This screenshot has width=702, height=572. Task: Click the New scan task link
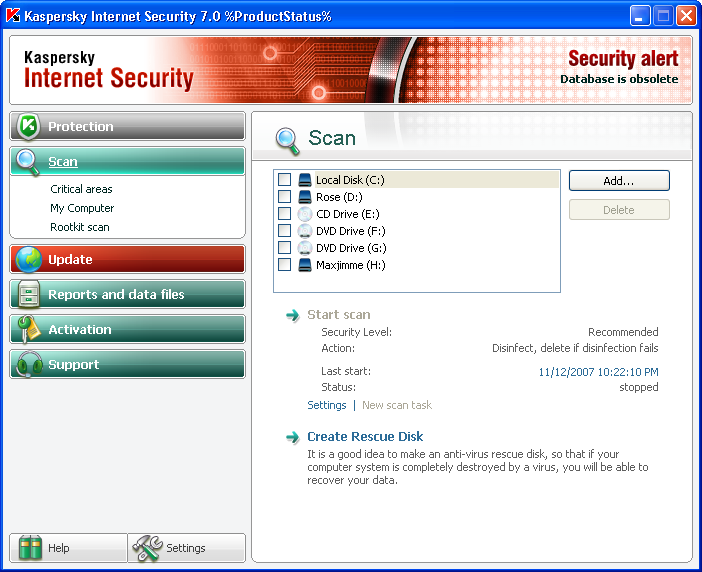click(397, 405)
